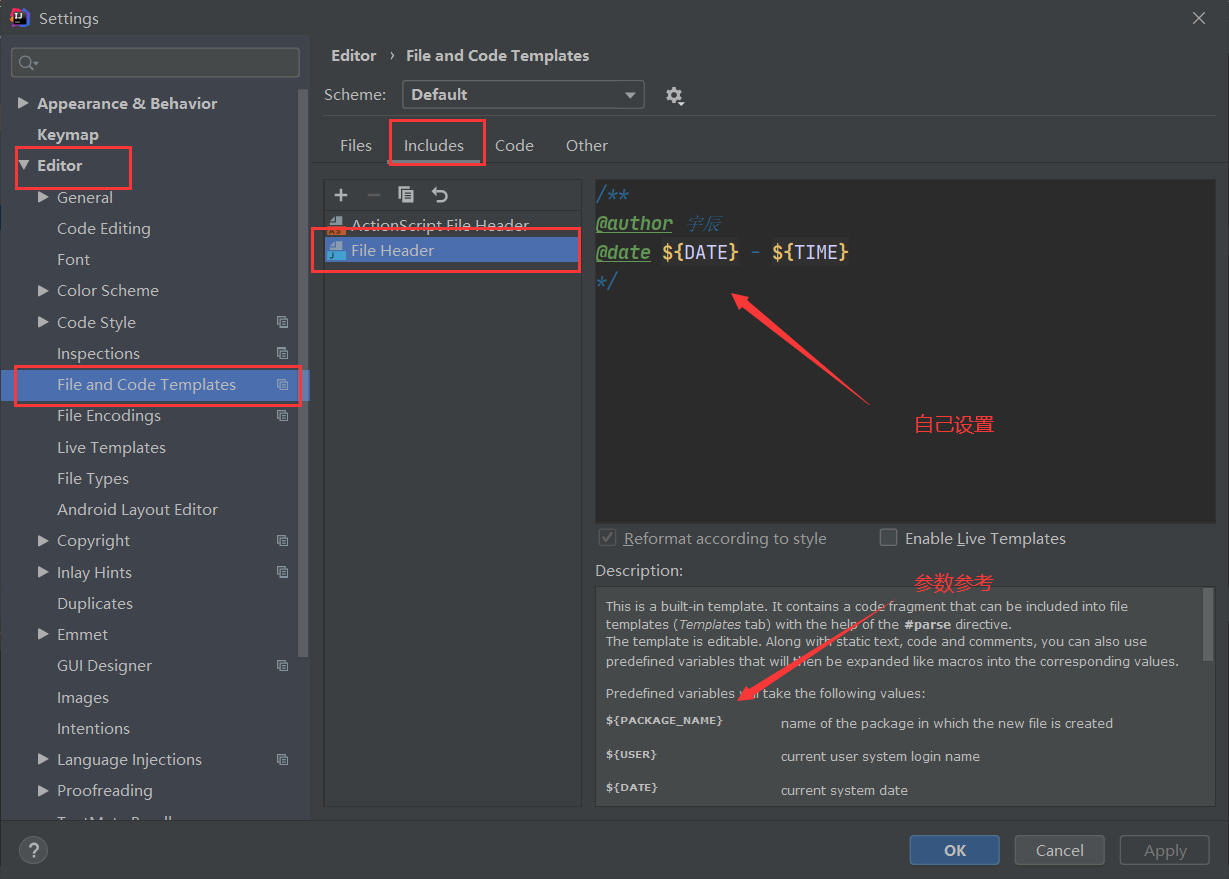
Task: Open GUI Designer settings
Action: 105,666
